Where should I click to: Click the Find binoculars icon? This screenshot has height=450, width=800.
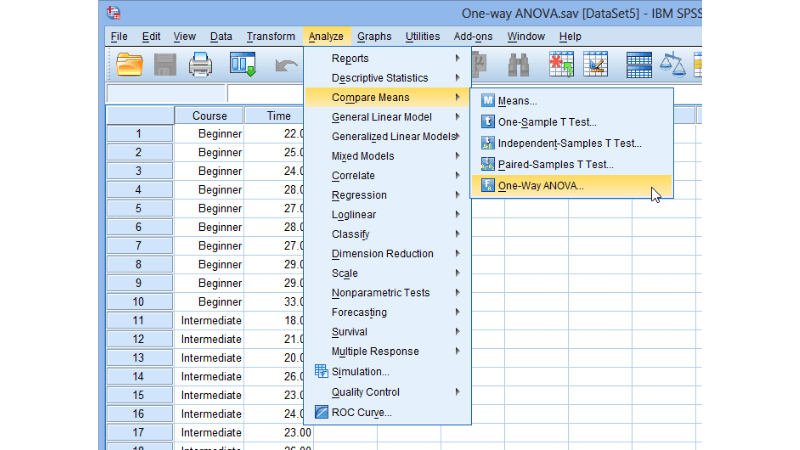(518, 65)
